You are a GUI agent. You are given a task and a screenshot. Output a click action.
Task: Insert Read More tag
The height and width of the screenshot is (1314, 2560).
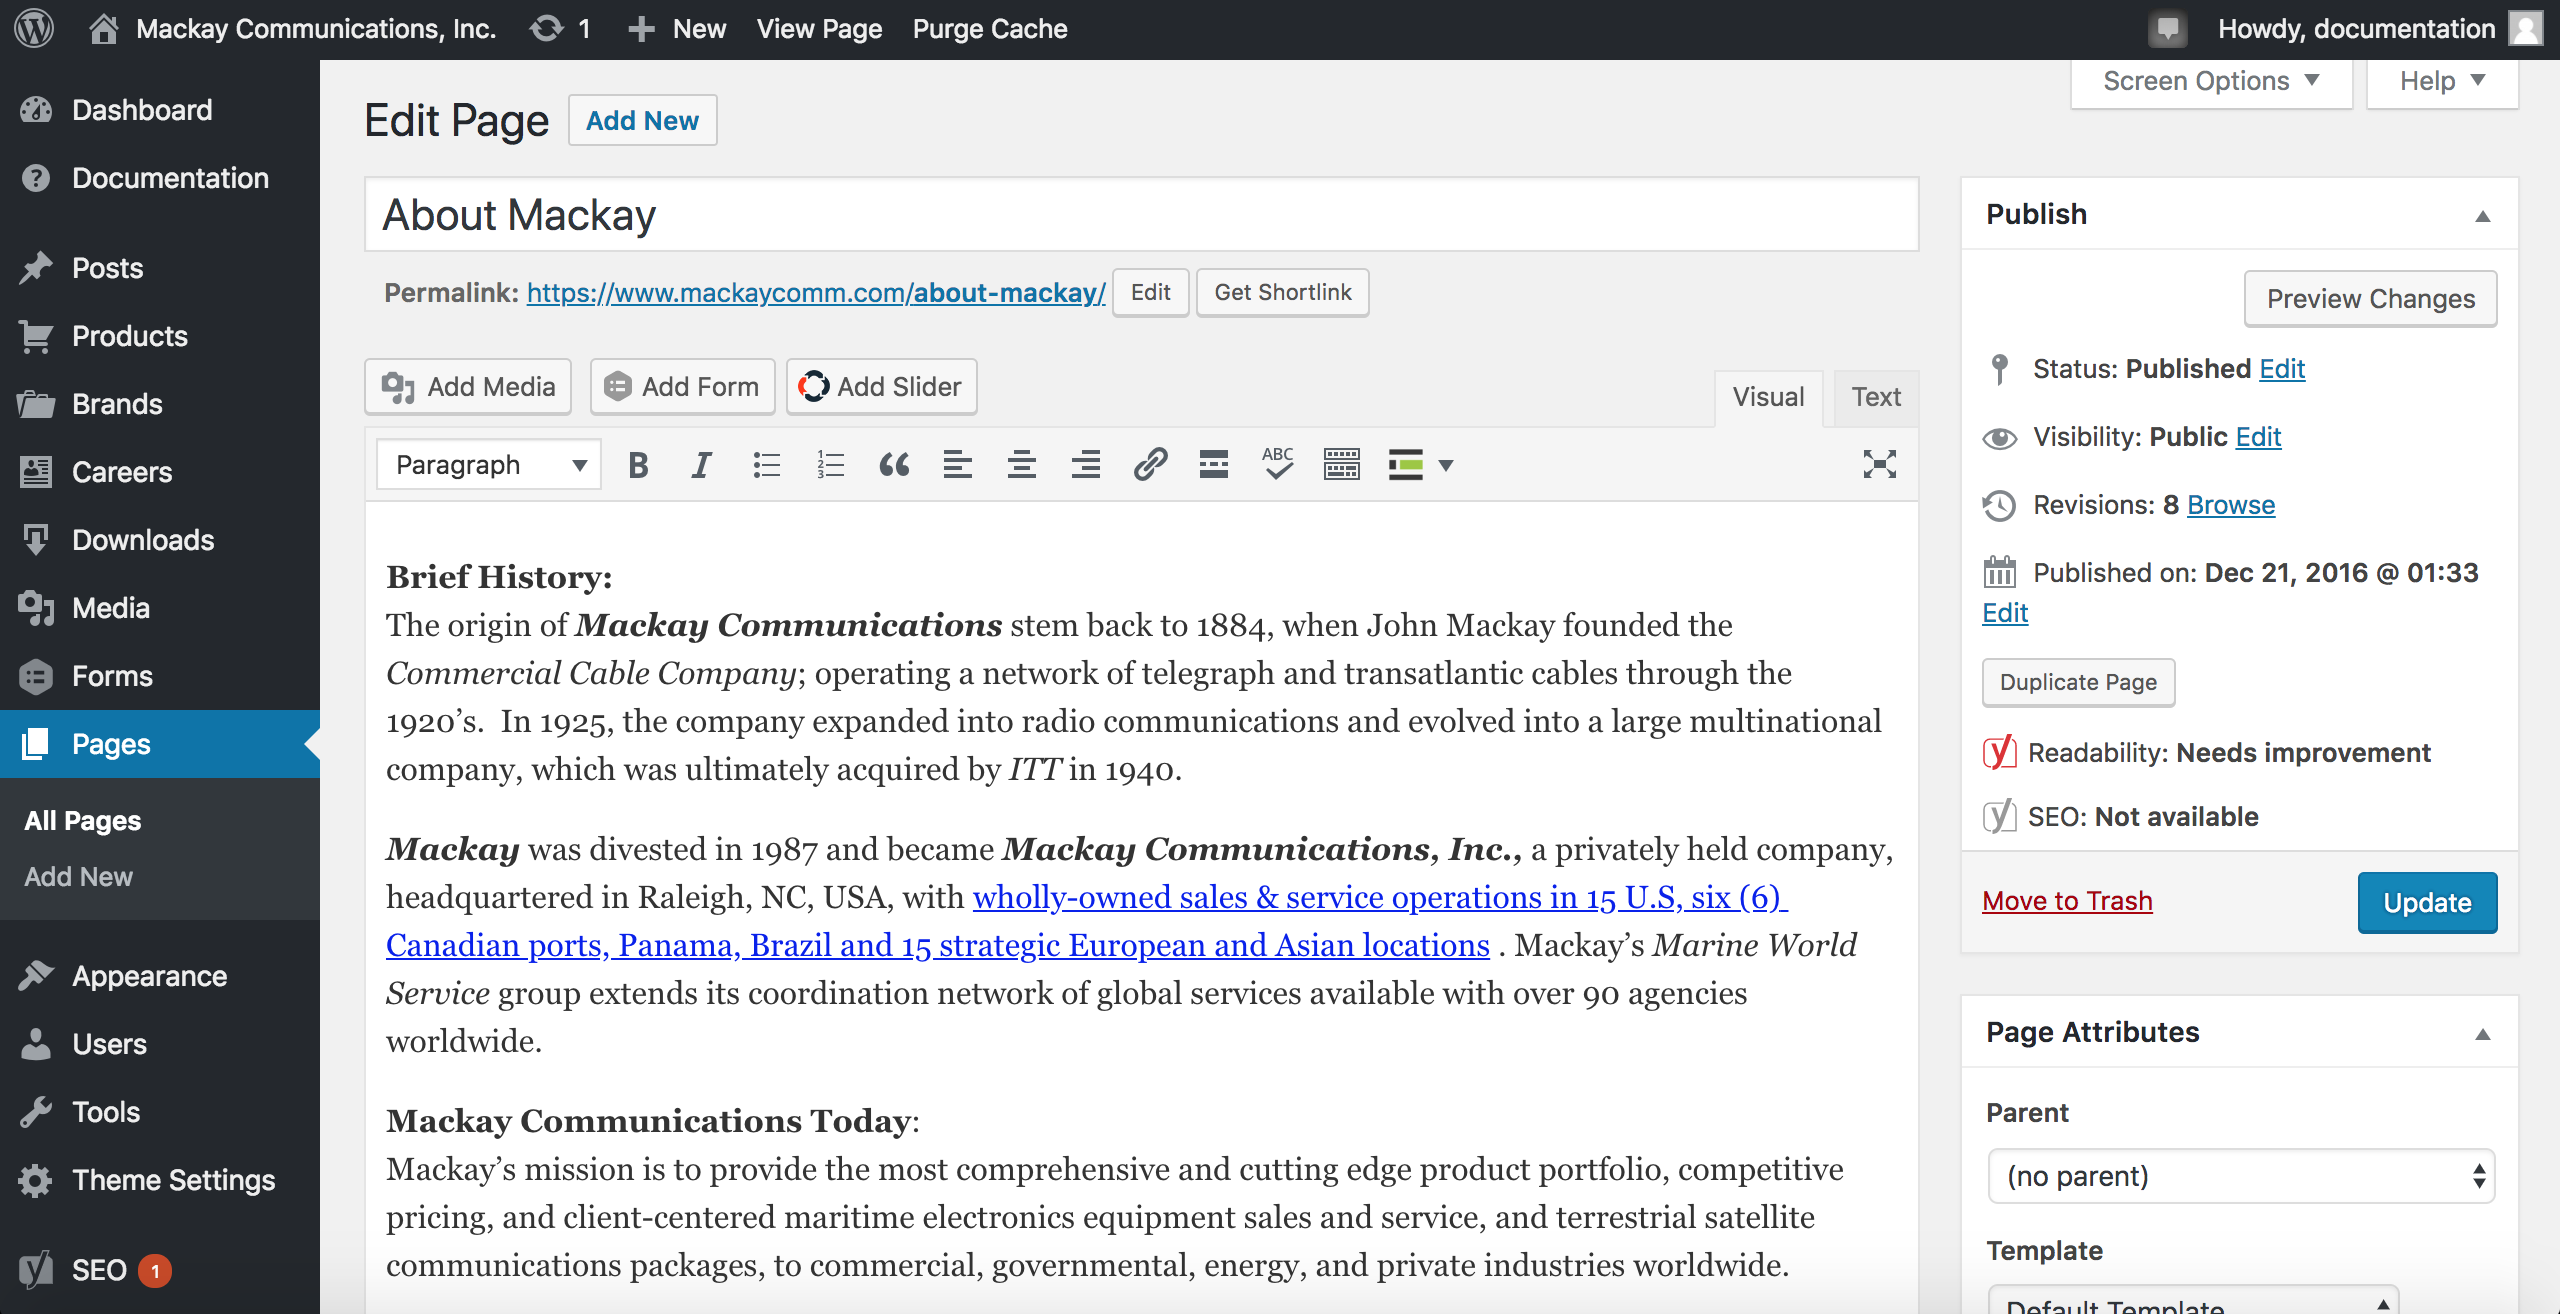pos(1214,465)
